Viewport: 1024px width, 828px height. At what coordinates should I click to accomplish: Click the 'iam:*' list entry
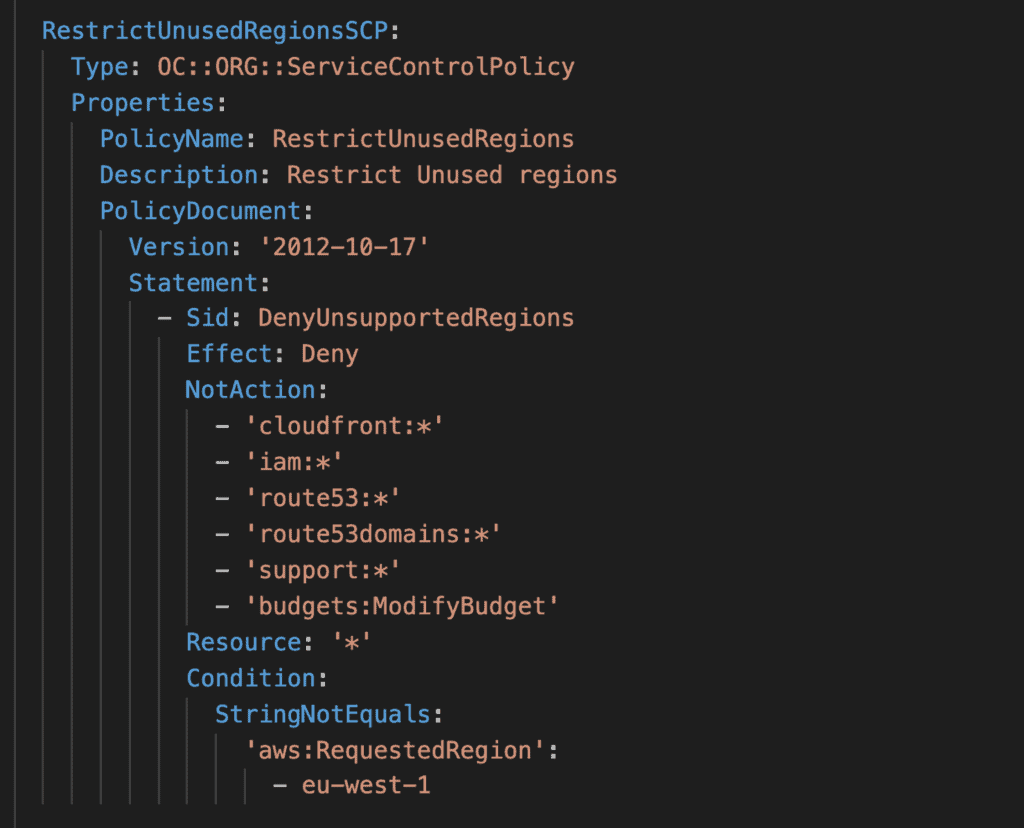pyautogui.click(x=300, y=462)
